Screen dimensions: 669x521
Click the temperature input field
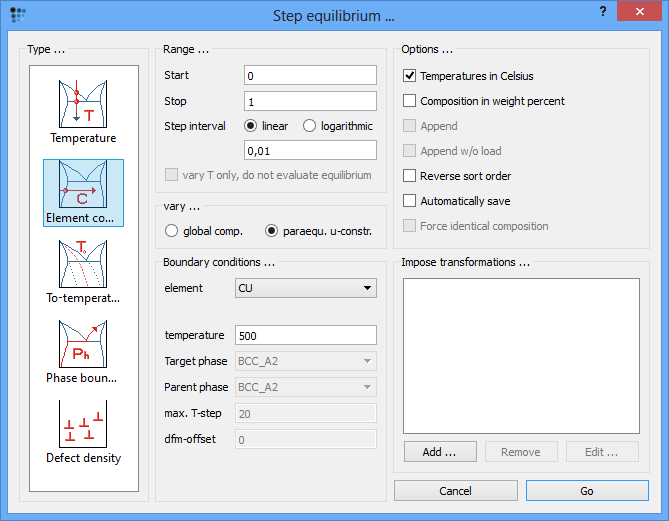point(305,335)
